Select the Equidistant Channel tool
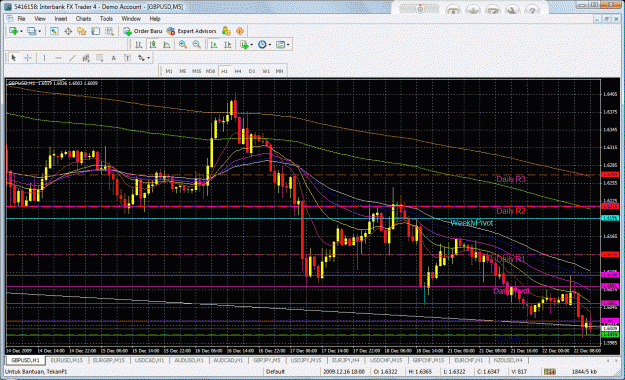Image resolution: width=625 pixels, height=380 pixels. (86, 58)
